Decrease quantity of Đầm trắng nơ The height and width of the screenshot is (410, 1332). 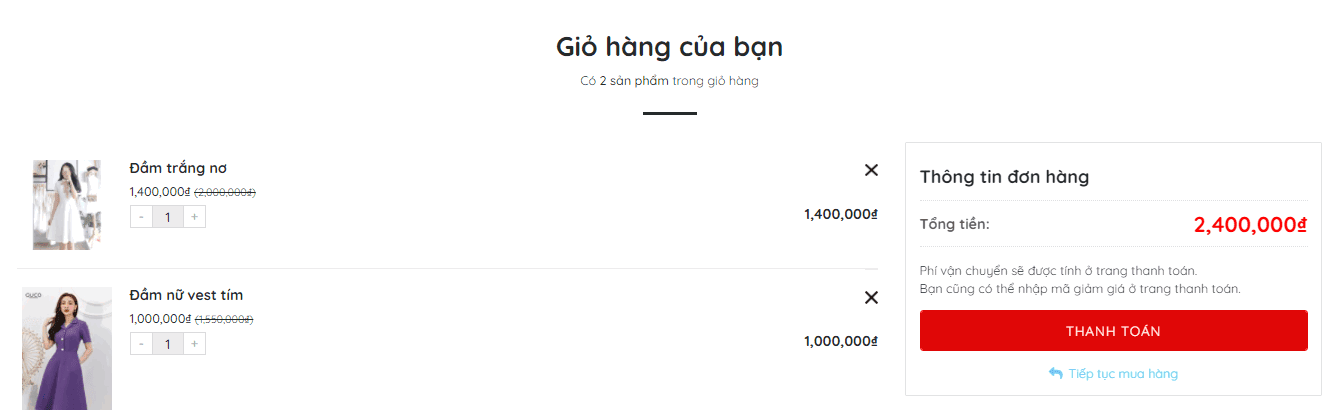(x=141, y=217)
